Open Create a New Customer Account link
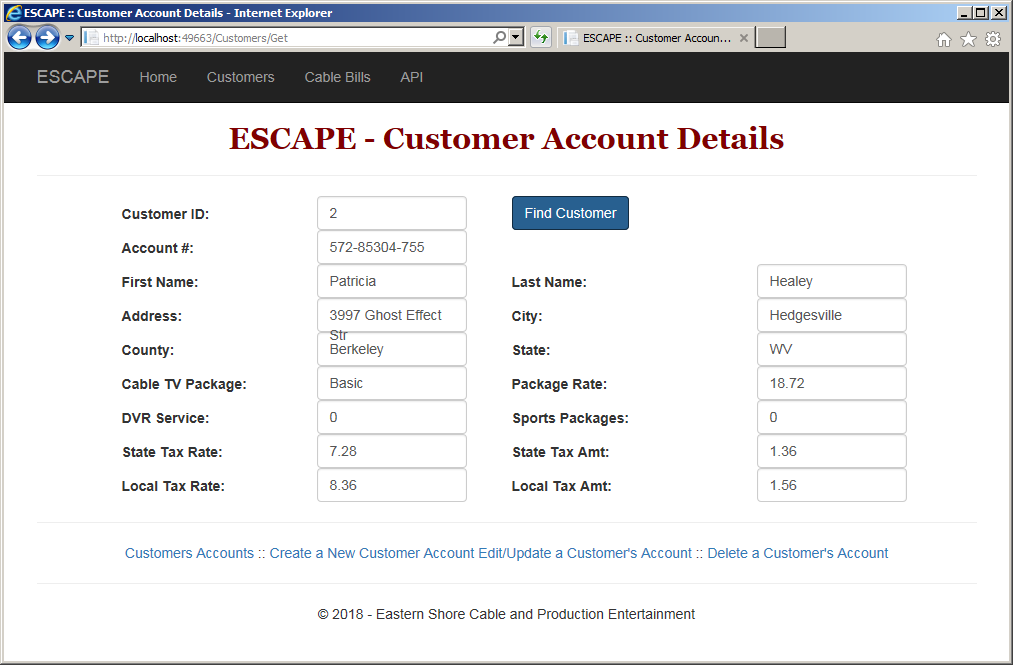Screen dimensions: 1013x665 pos(372,553)
